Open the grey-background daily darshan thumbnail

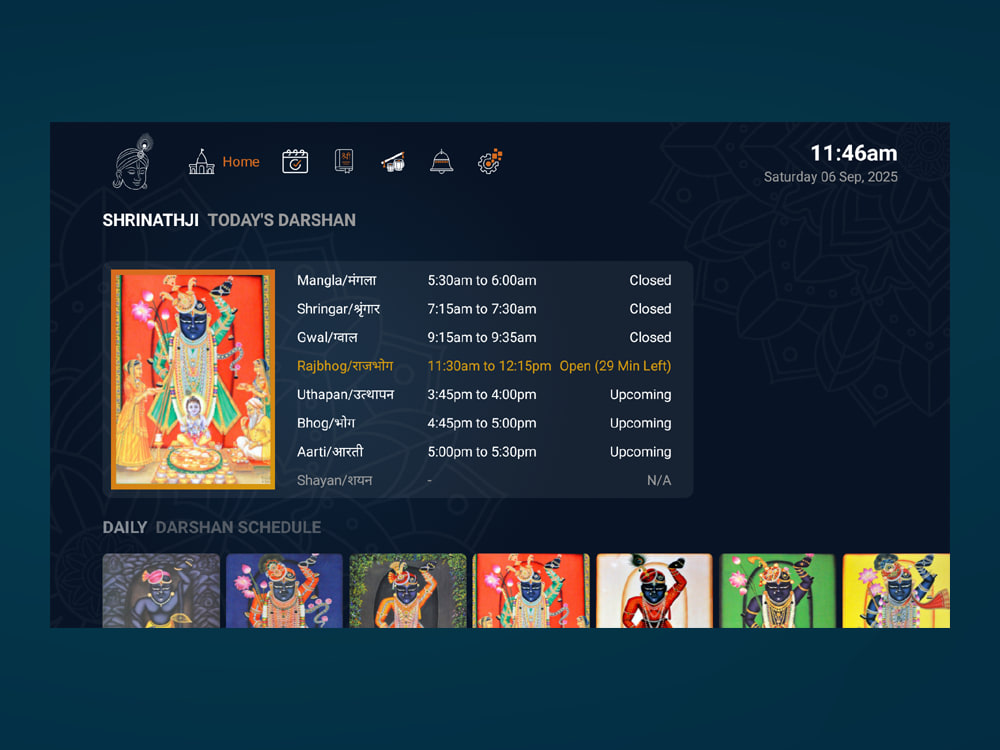click(x=161, y=591)
